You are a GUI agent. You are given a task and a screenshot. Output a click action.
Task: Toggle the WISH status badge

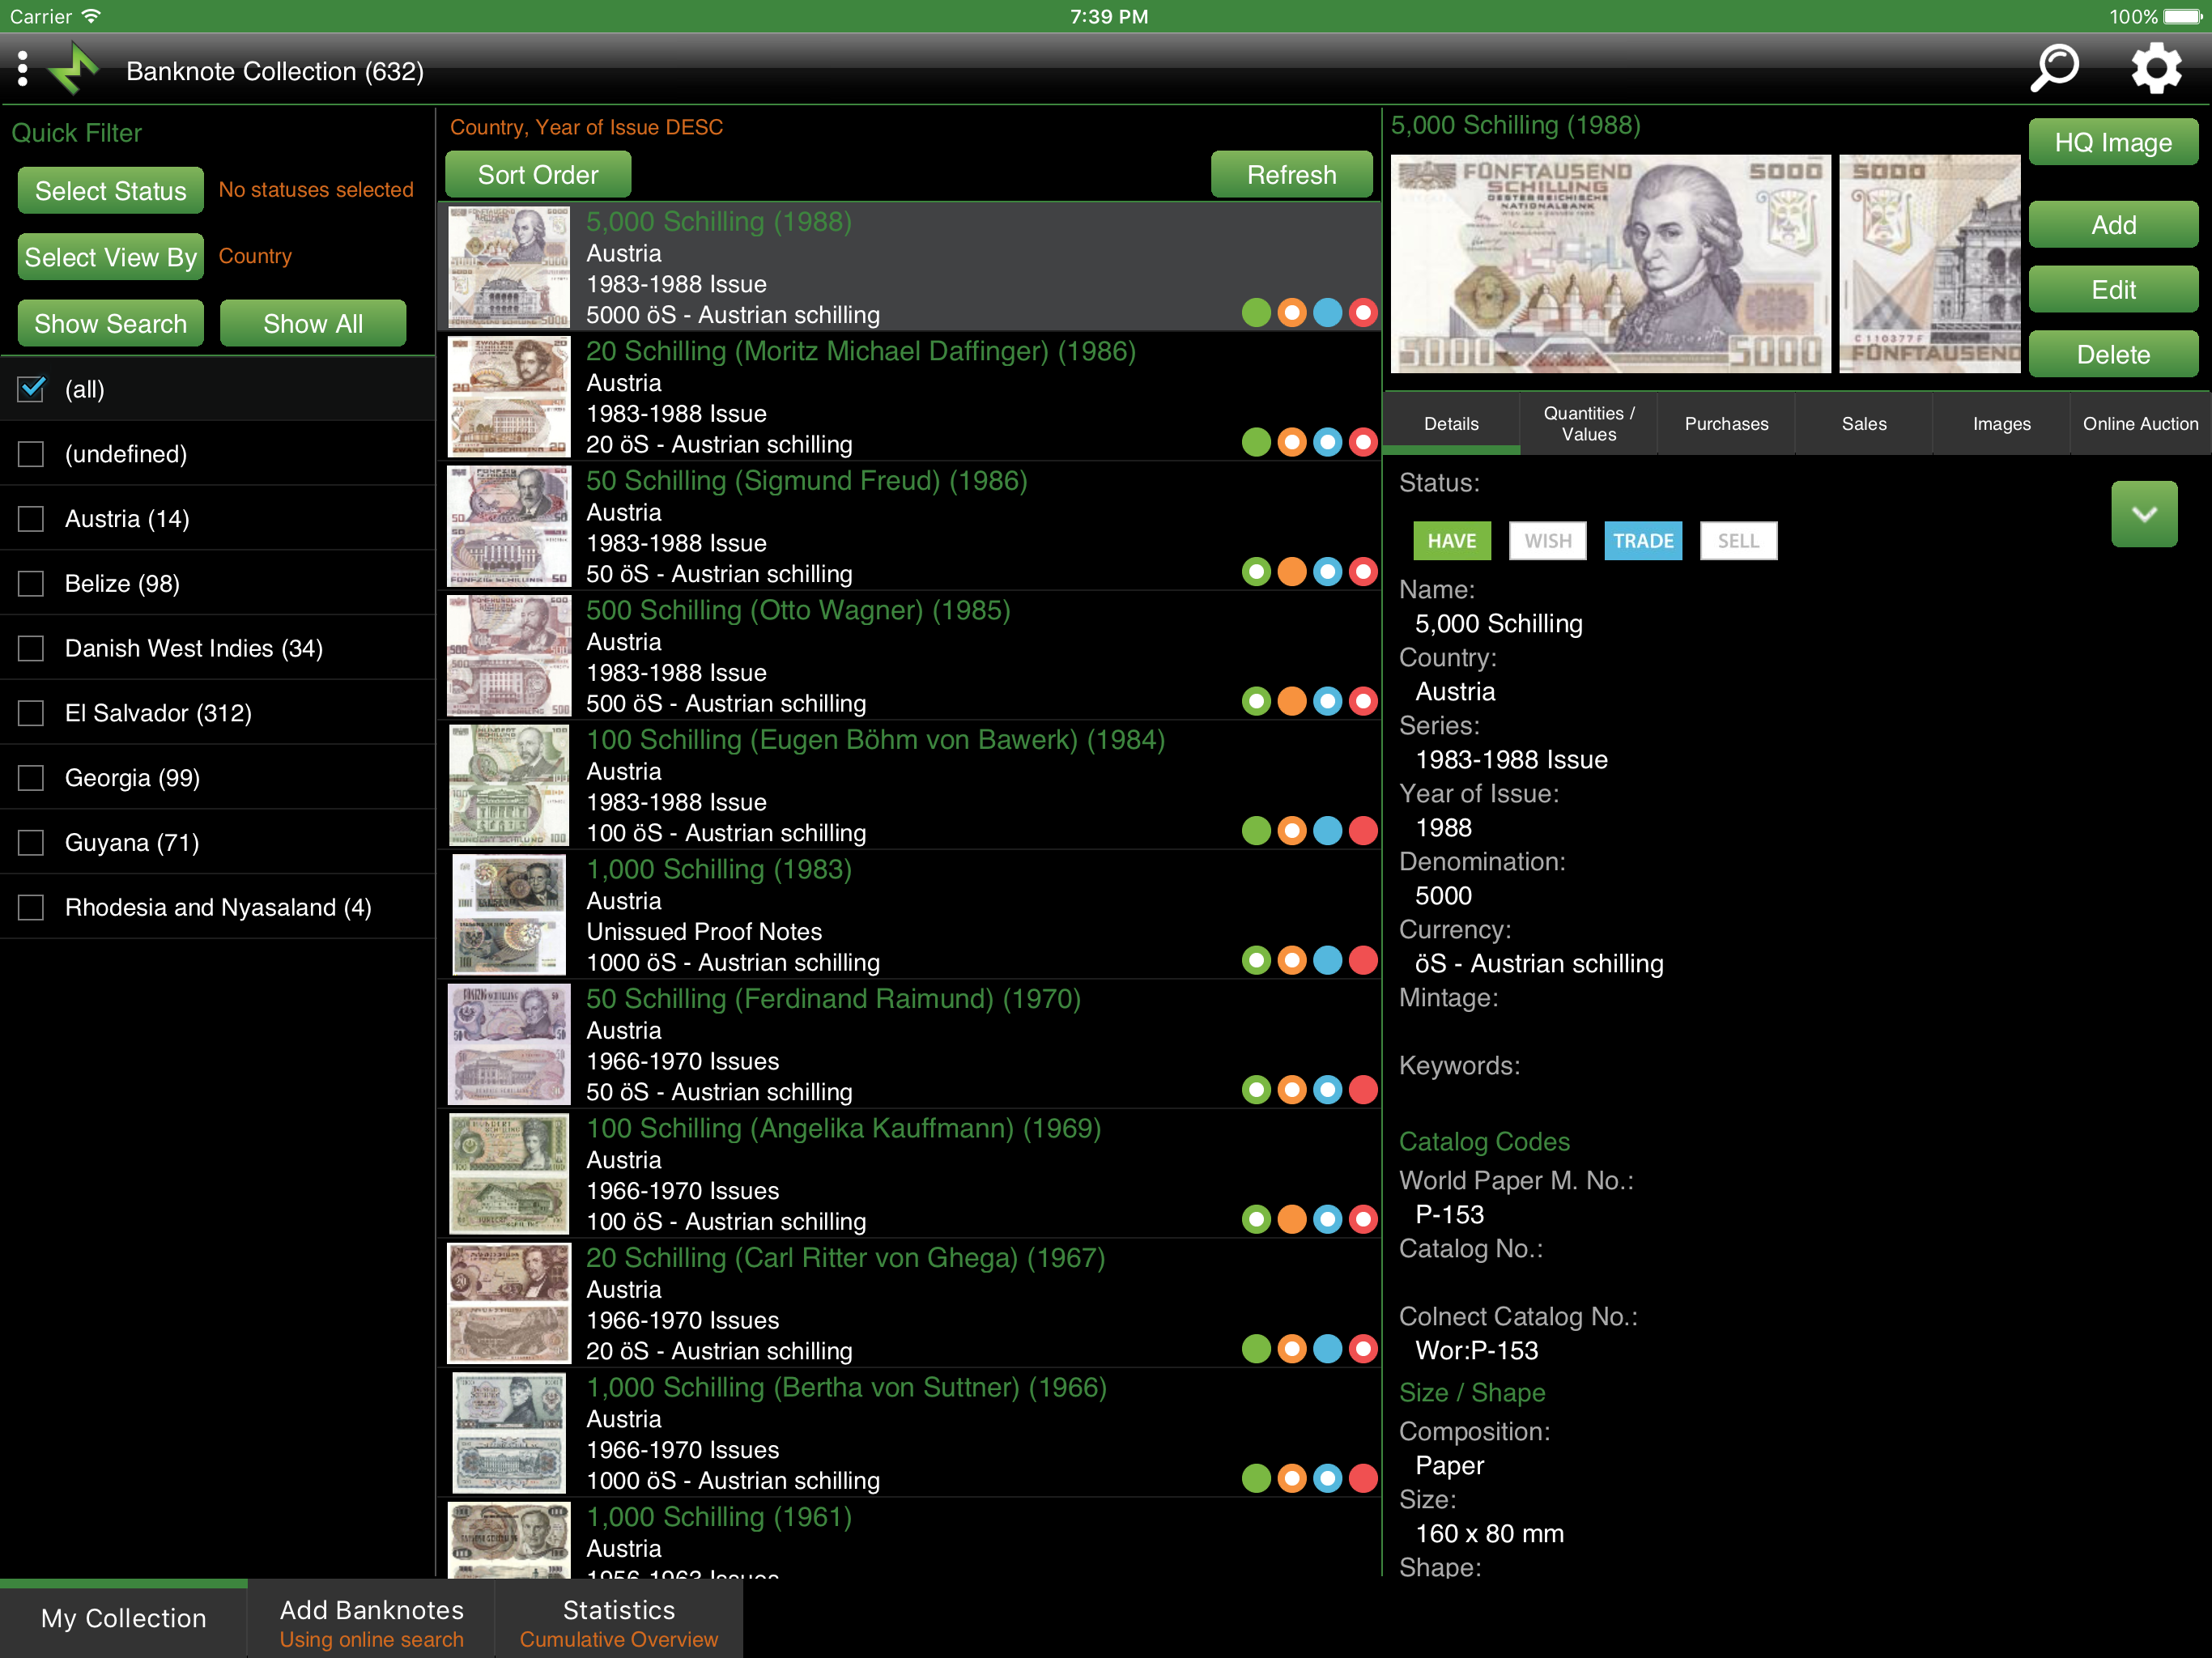(x=1547, y=541)
